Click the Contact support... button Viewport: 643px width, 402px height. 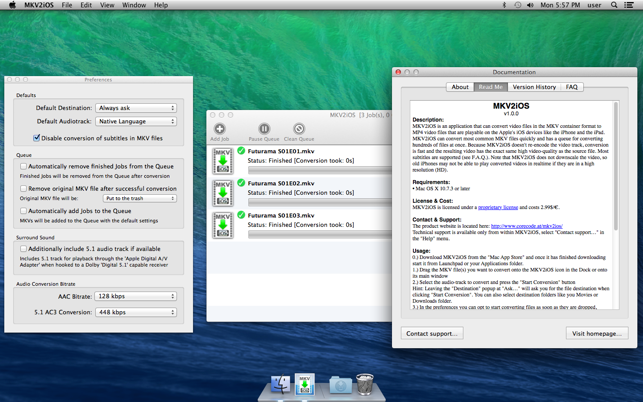(x=432, y=333)
